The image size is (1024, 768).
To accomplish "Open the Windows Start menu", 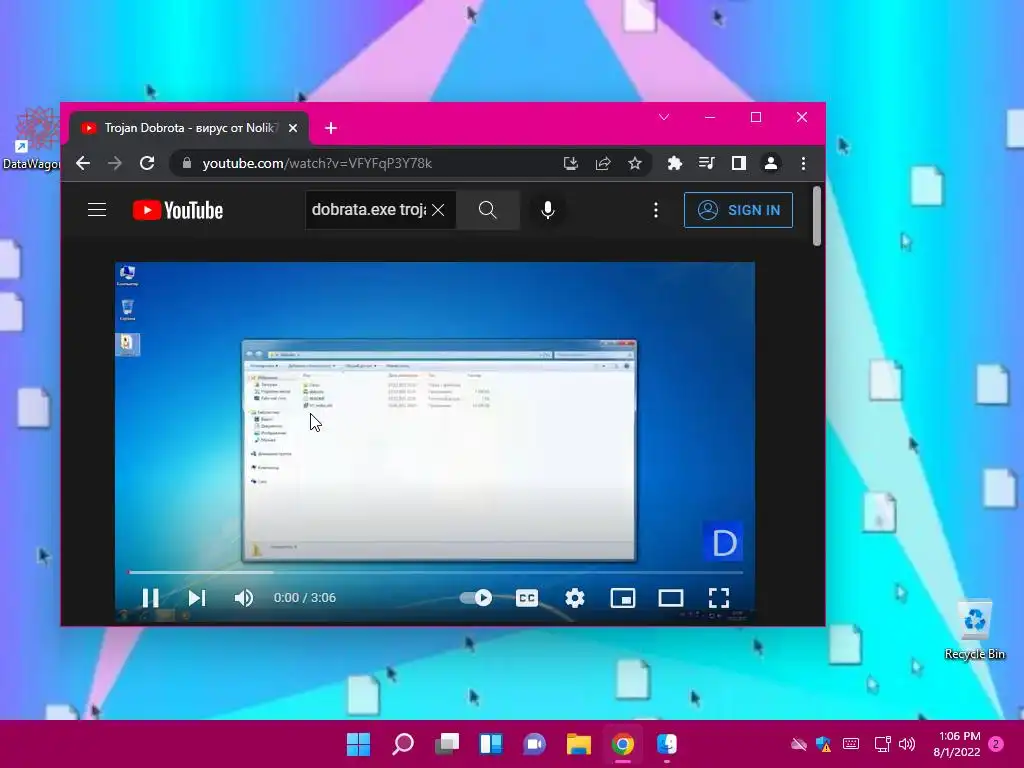I will coord(359,744).
